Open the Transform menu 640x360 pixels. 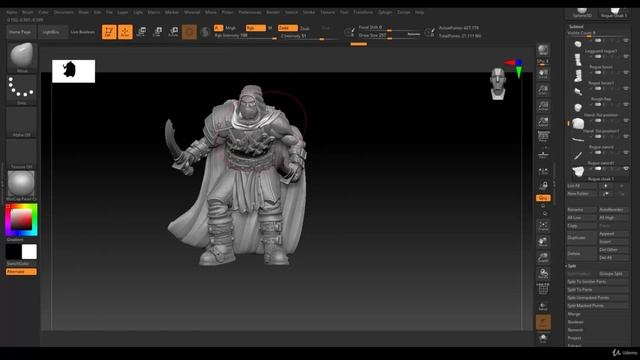[363, 12]
